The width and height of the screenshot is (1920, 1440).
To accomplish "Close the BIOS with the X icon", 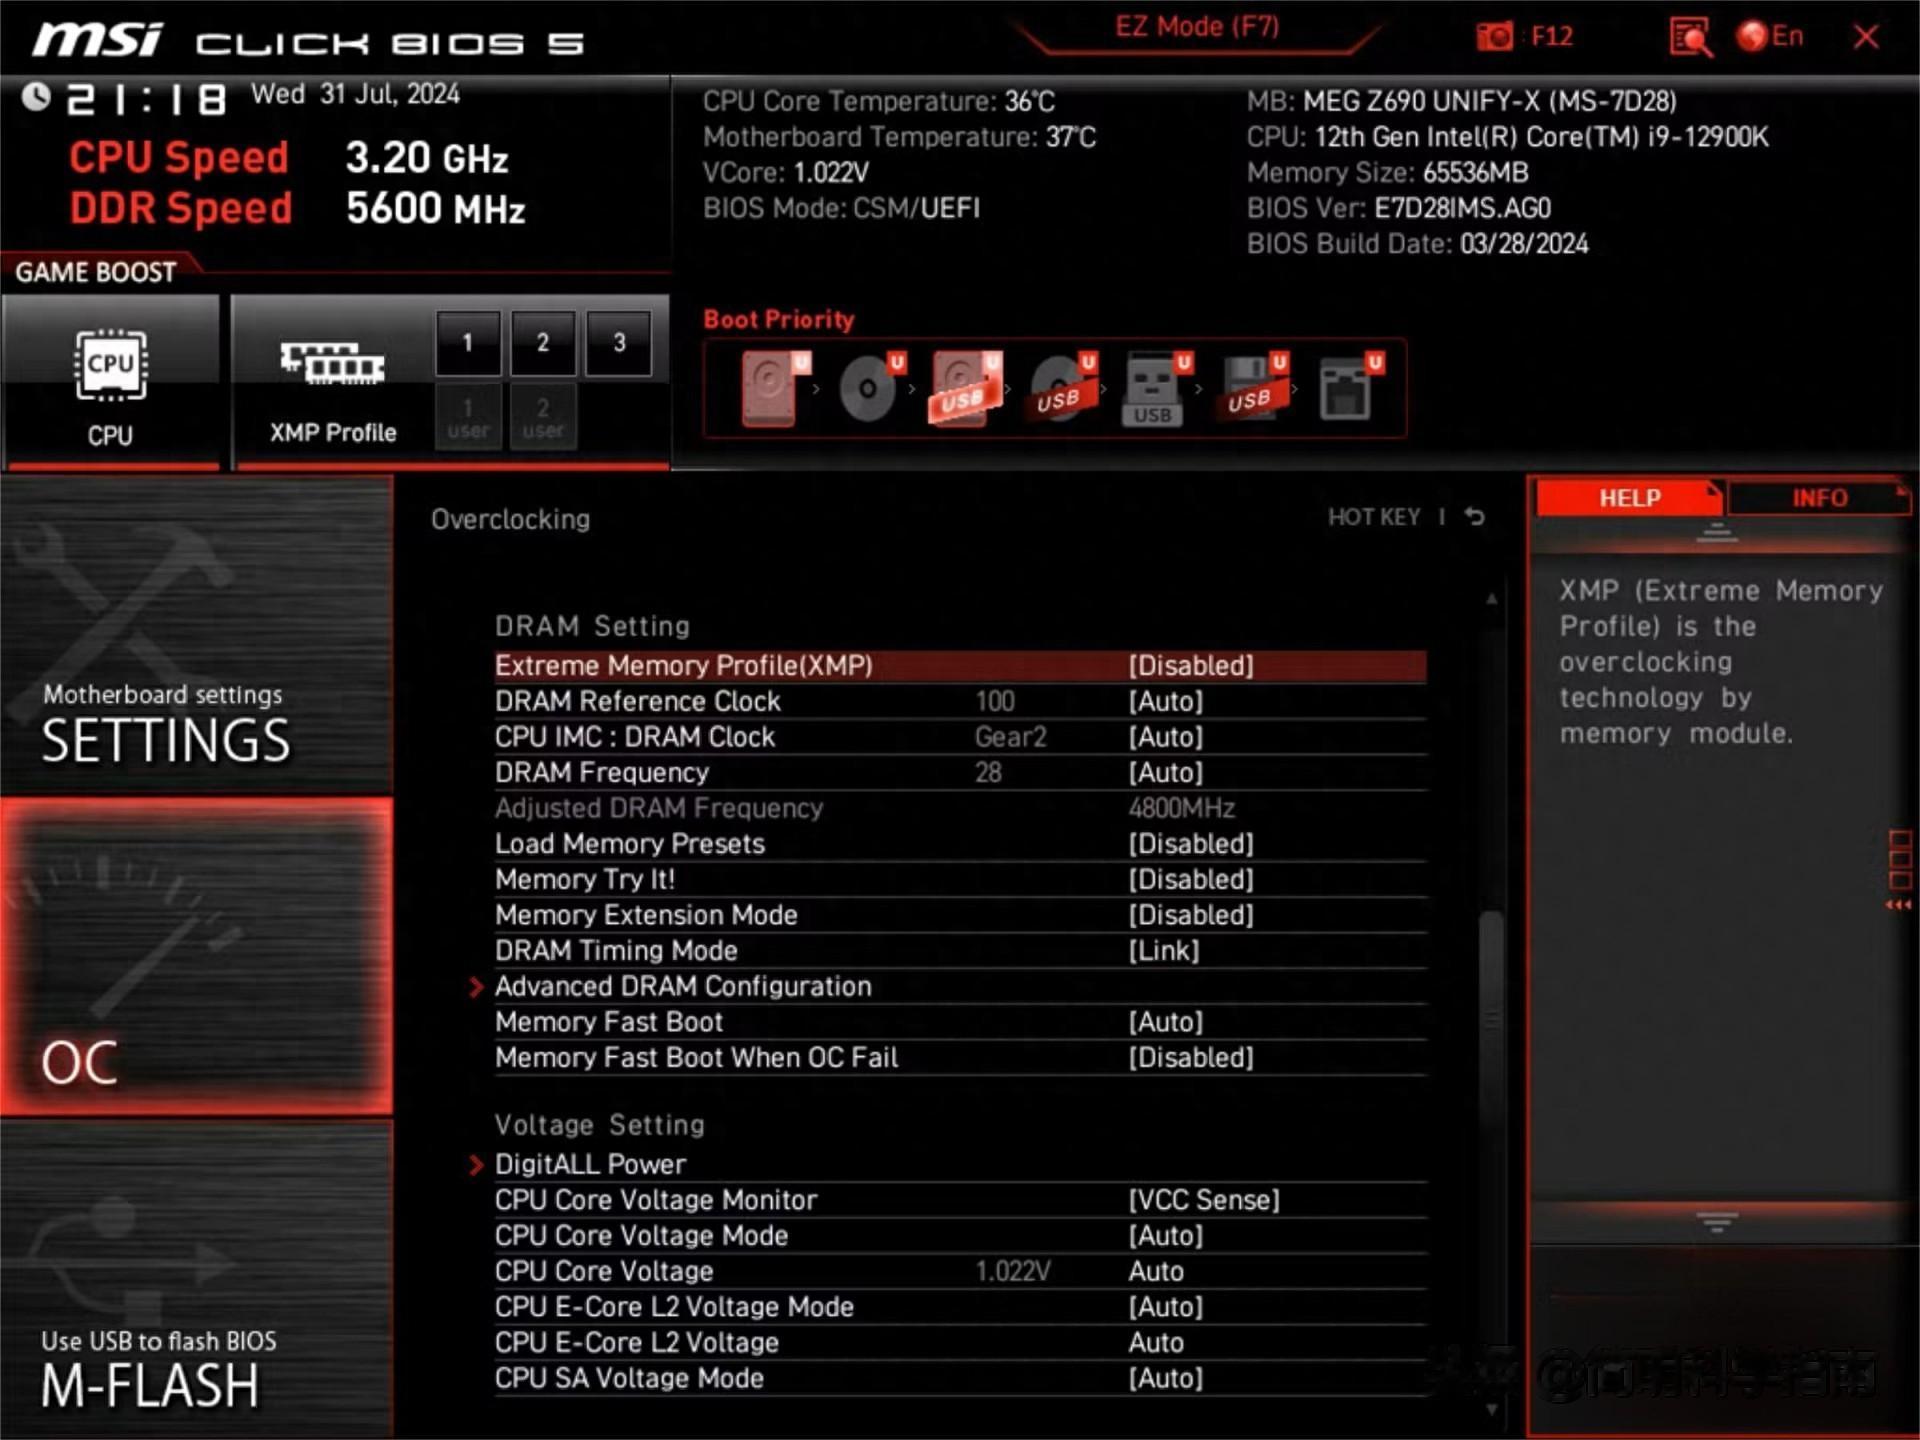I will (x=1865, y=37).
